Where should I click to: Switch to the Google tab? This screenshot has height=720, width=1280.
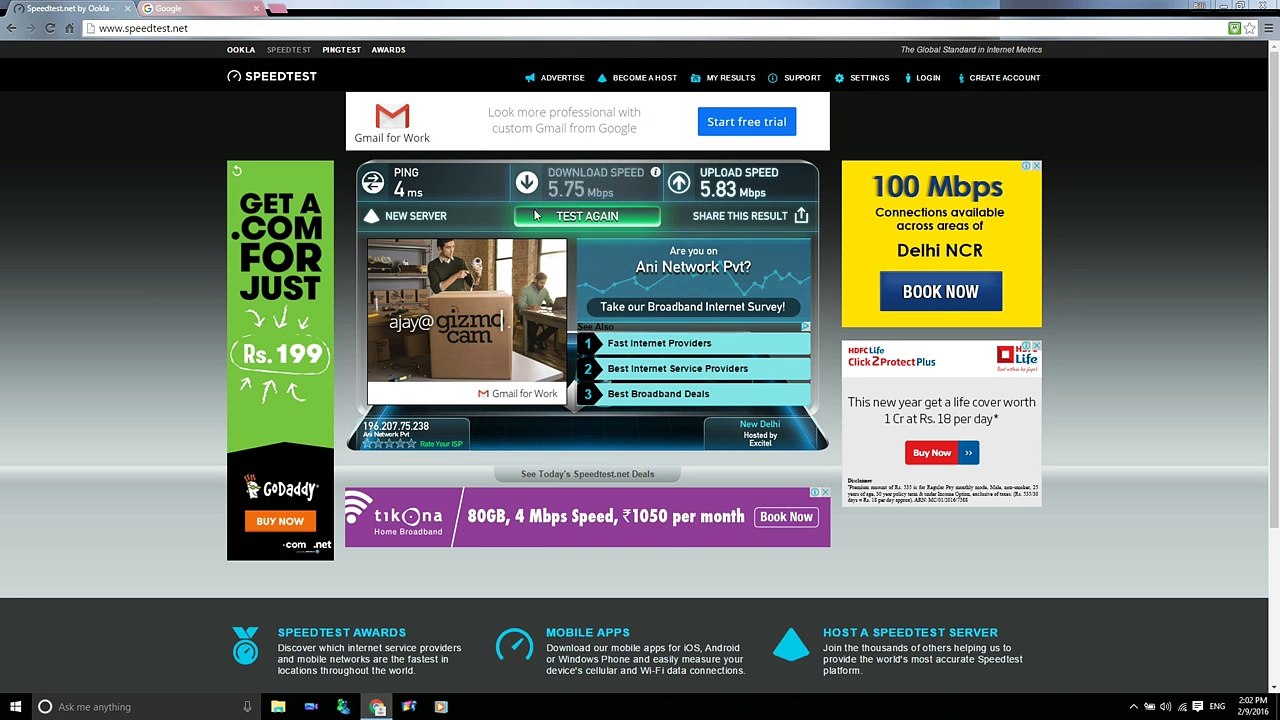coord(200,8)
